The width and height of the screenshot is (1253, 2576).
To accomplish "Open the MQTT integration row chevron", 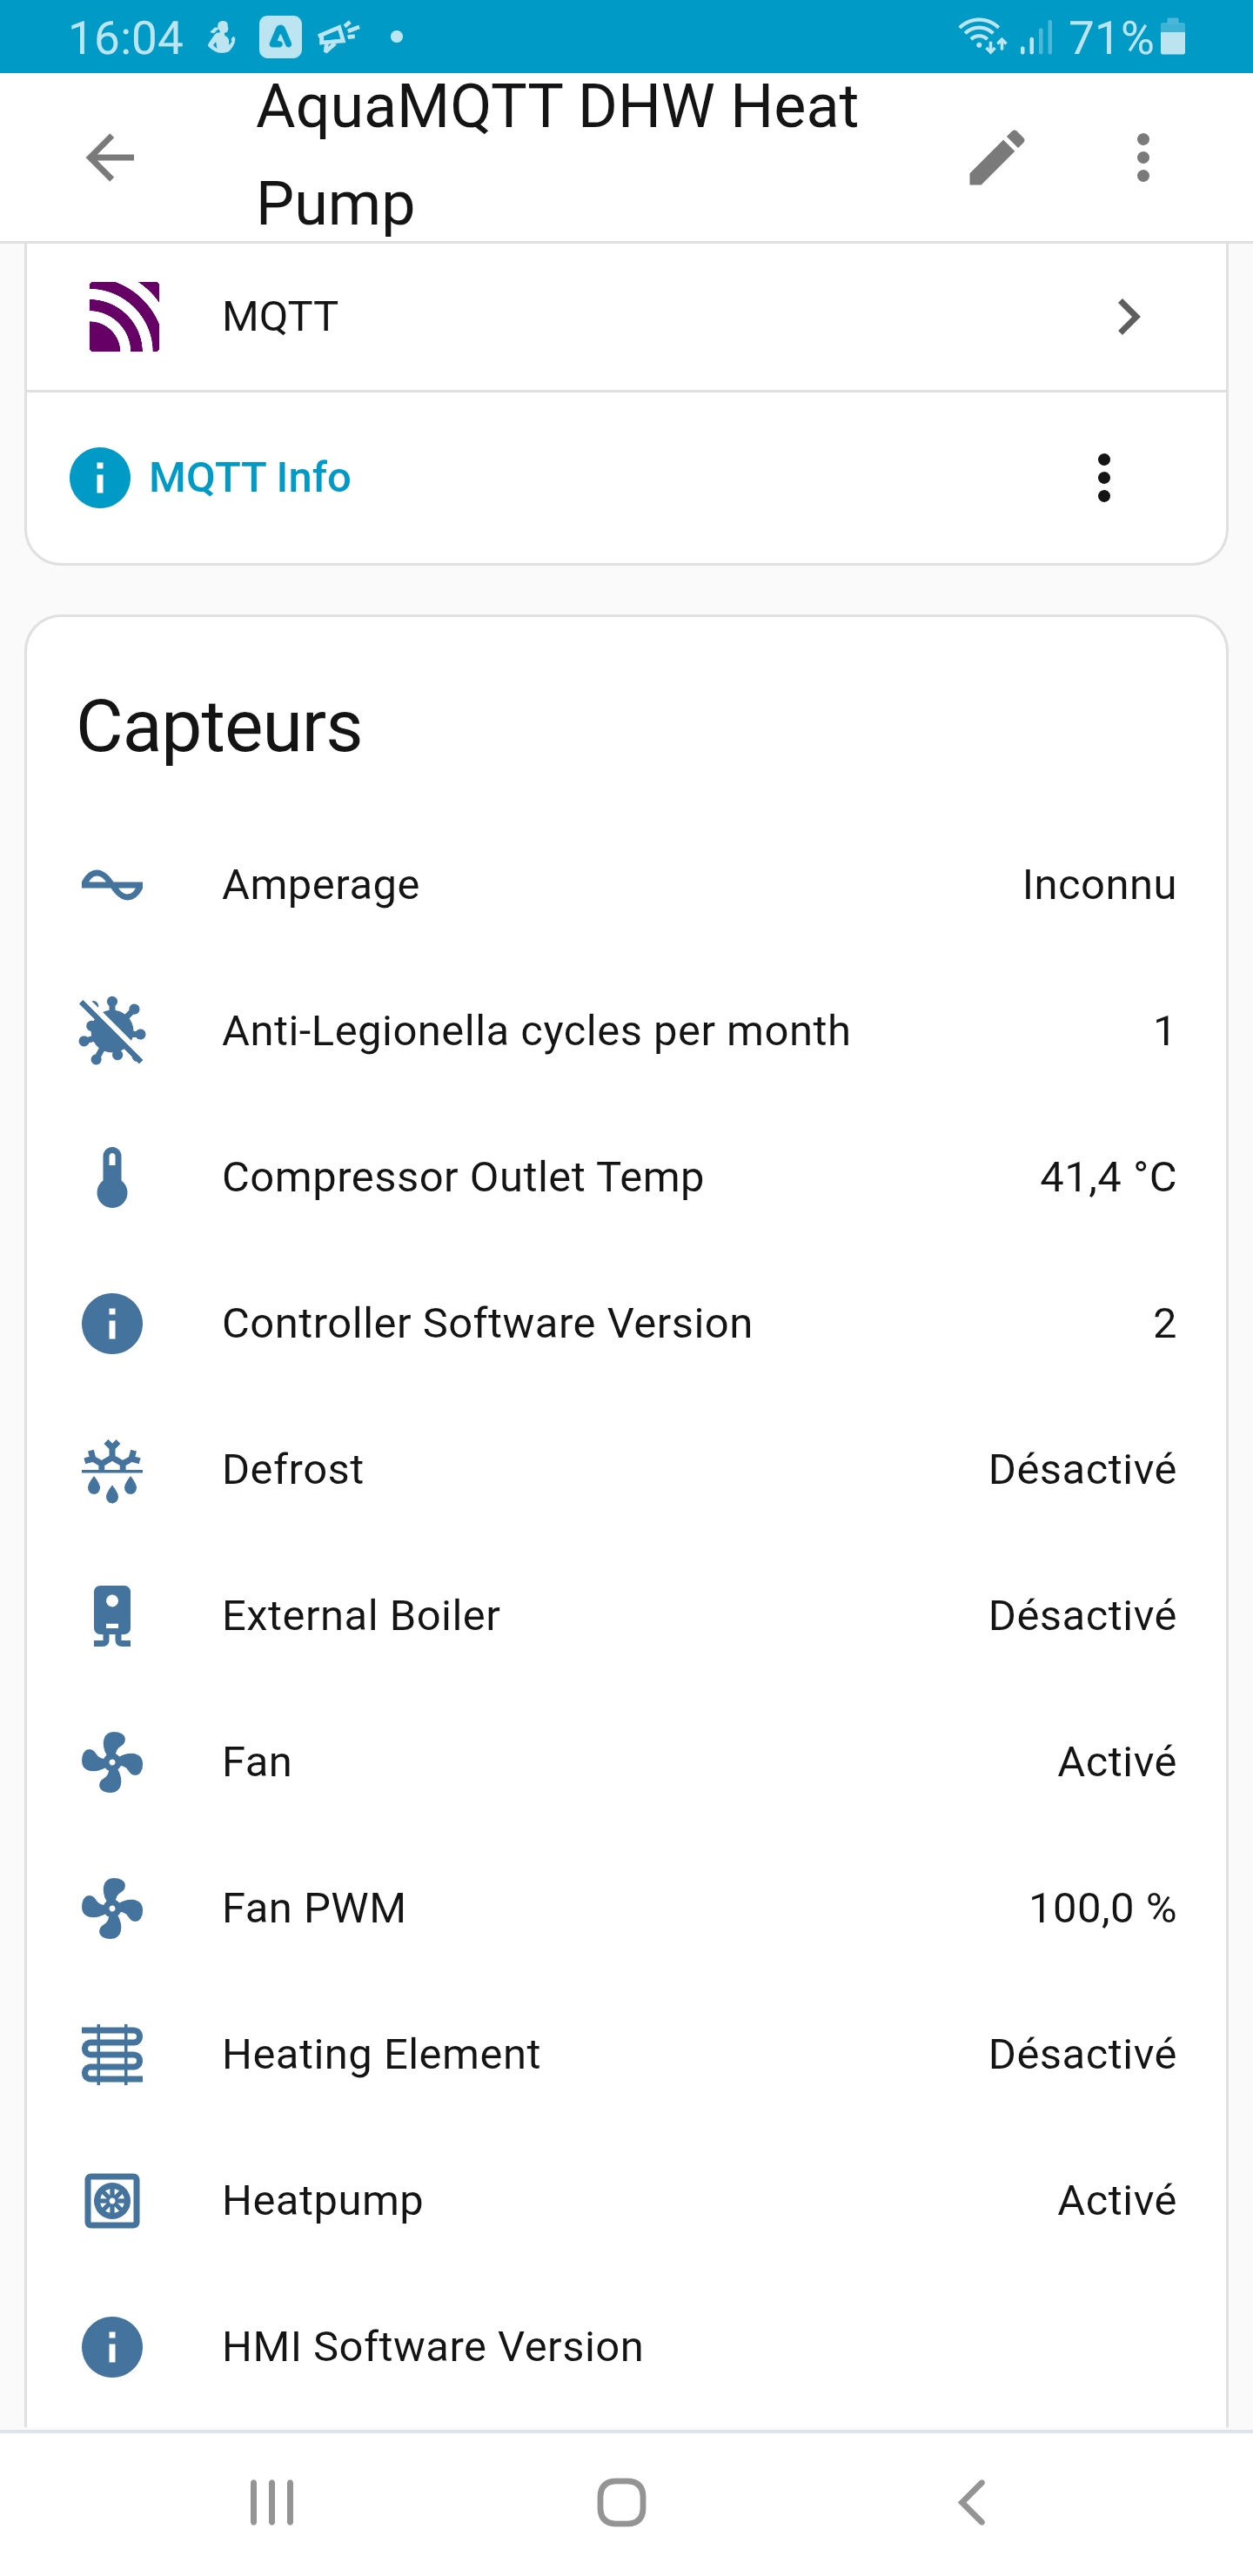I will click(1129, 317).
